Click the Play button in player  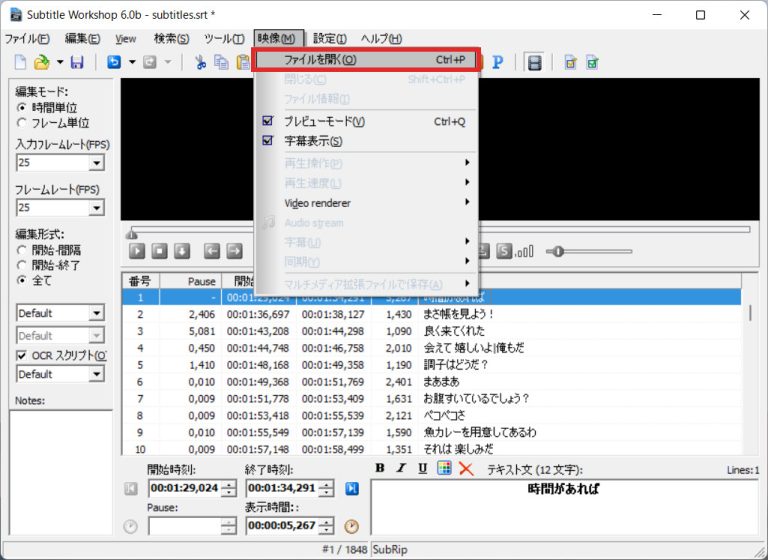point(137,251)
